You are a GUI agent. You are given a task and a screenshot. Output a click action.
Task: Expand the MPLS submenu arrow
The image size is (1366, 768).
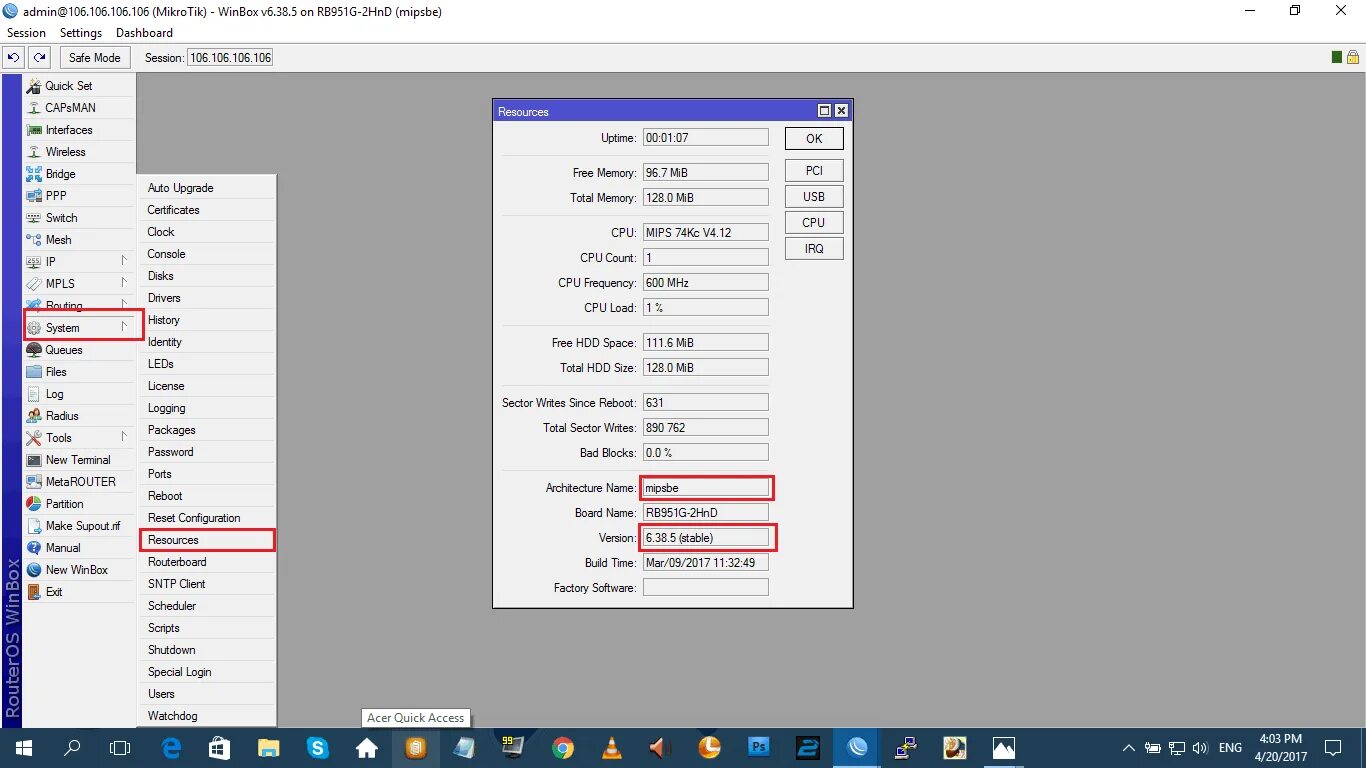[125, 283]
